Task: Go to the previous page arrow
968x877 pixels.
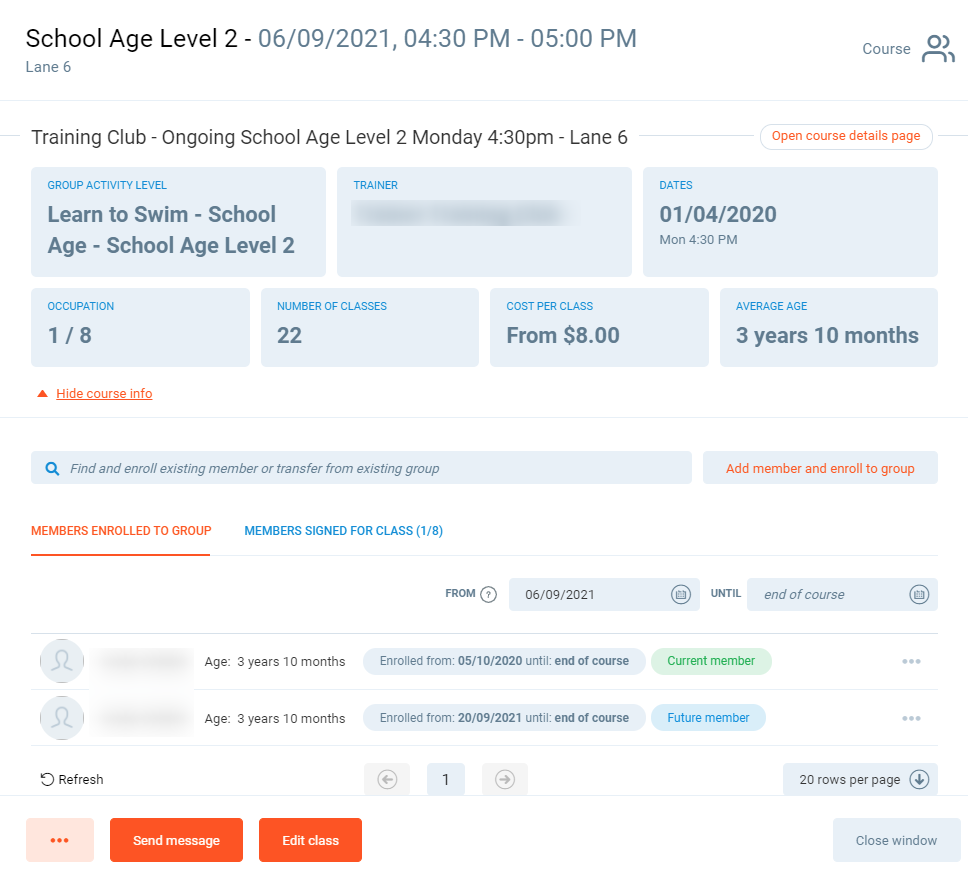Action: pyautogui.click(x=387, y=779)
